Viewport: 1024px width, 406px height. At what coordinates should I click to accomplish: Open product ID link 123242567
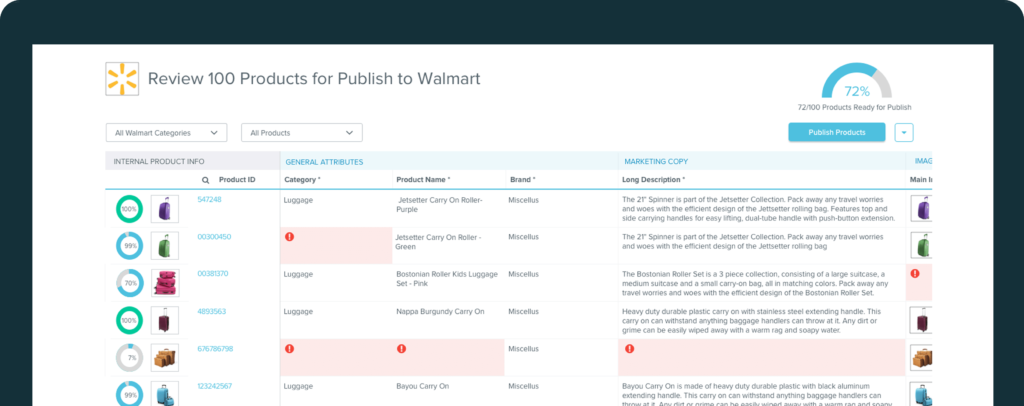215,386
